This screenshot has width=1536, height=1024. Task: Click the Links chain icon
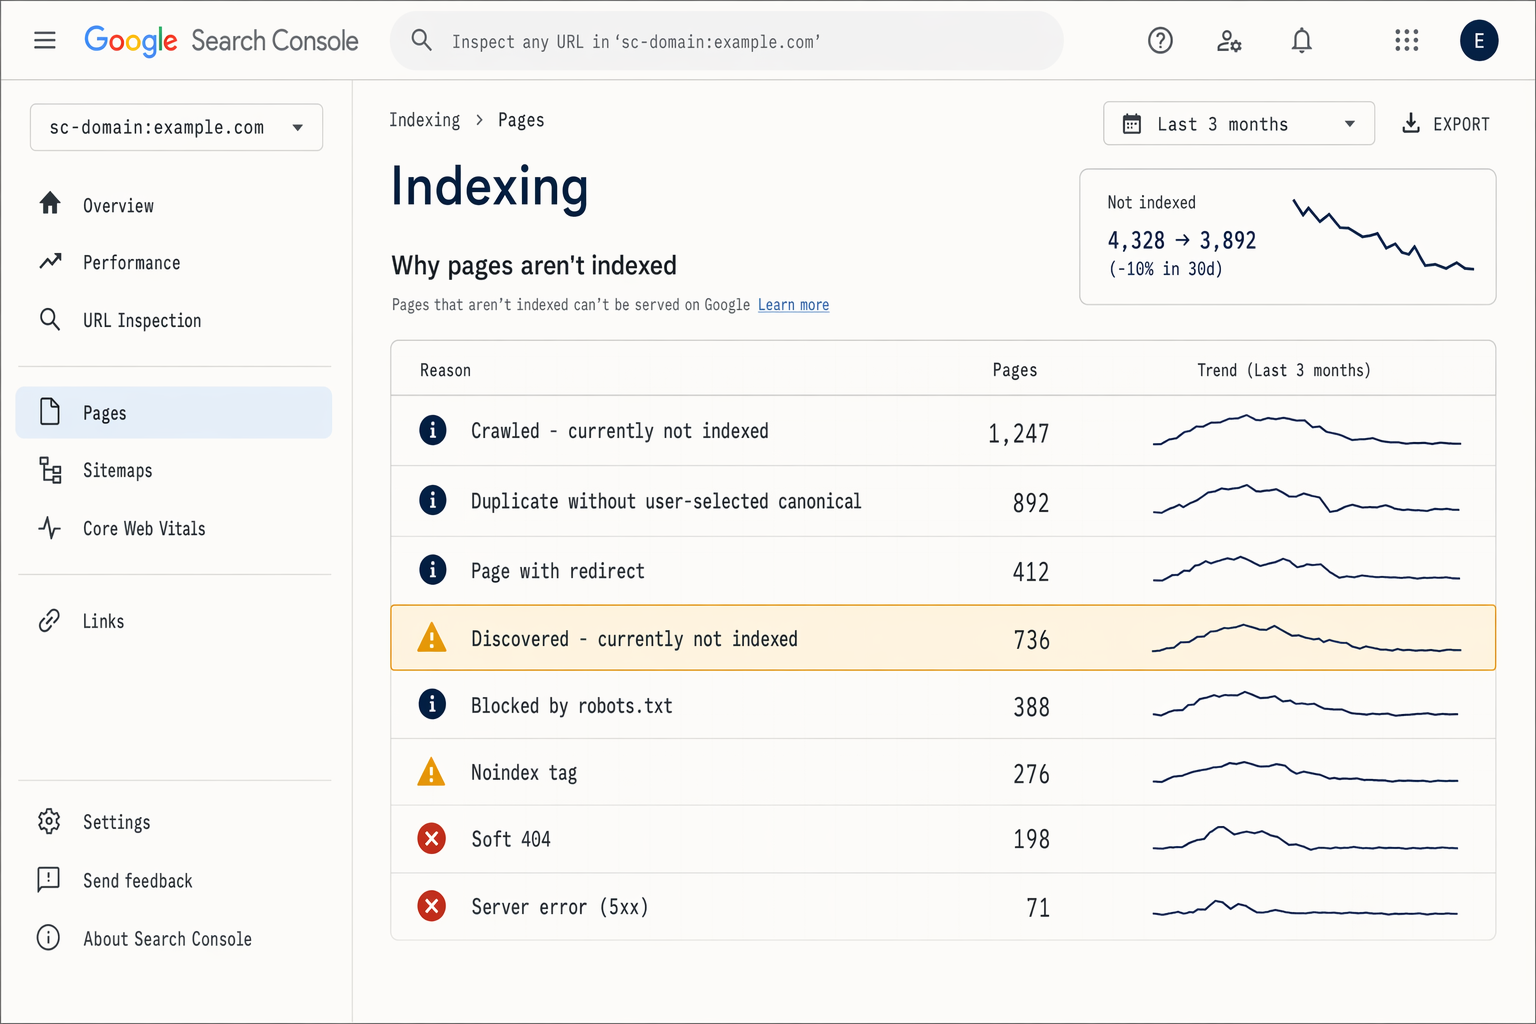(50, 621)
